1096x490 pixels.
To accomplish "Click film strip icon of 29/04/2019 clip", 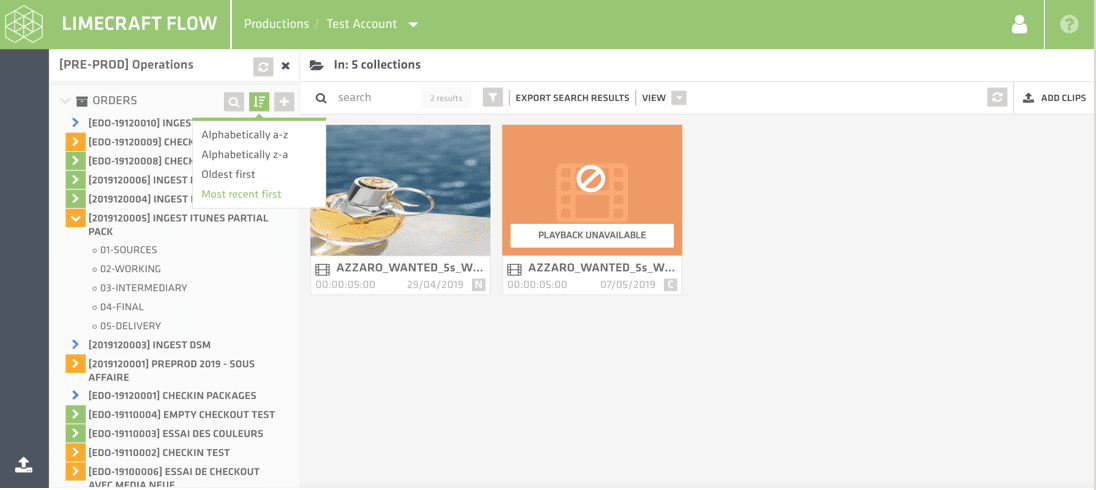I will 322,268.
